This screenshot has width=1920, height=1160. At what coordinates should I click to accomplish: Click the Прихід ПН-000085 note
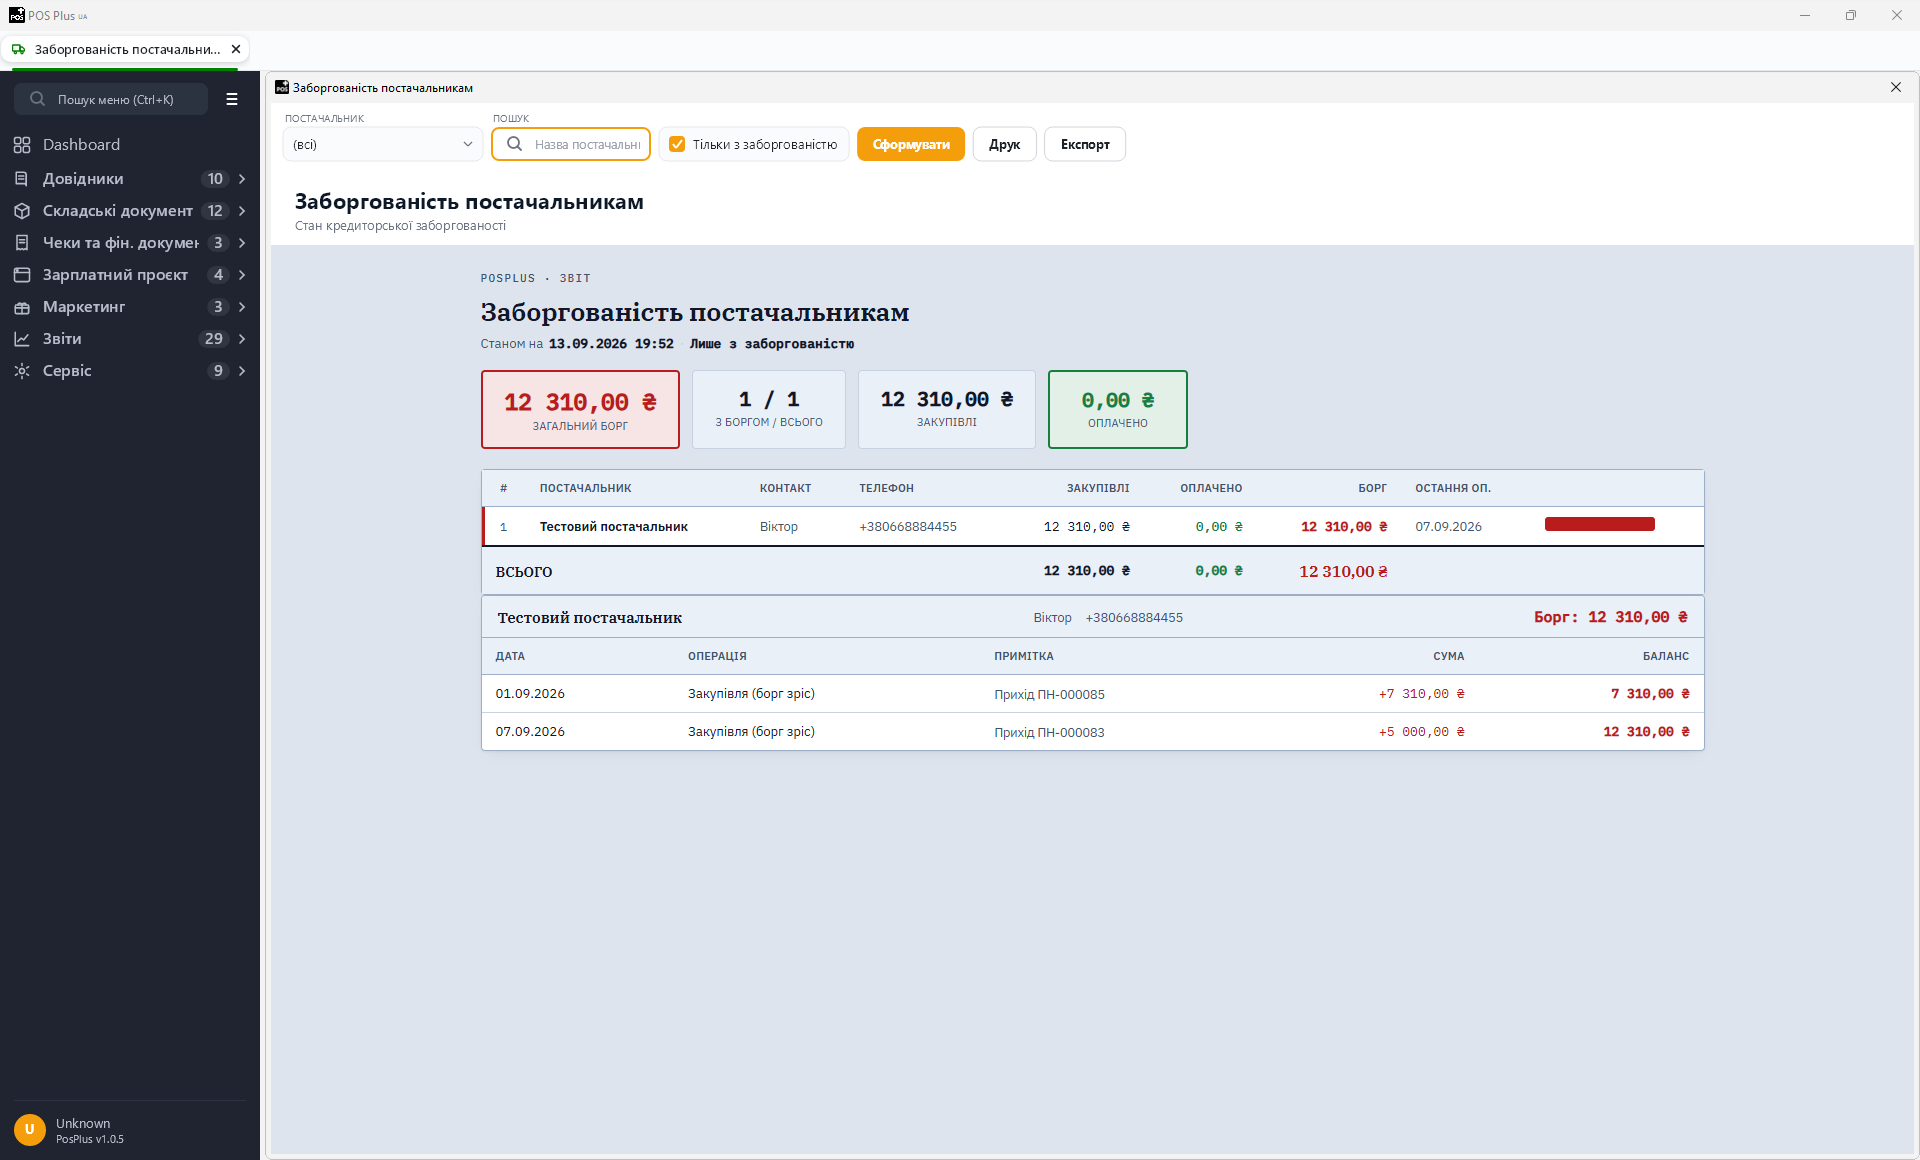pyautogui.click(x=1049, y=694)
